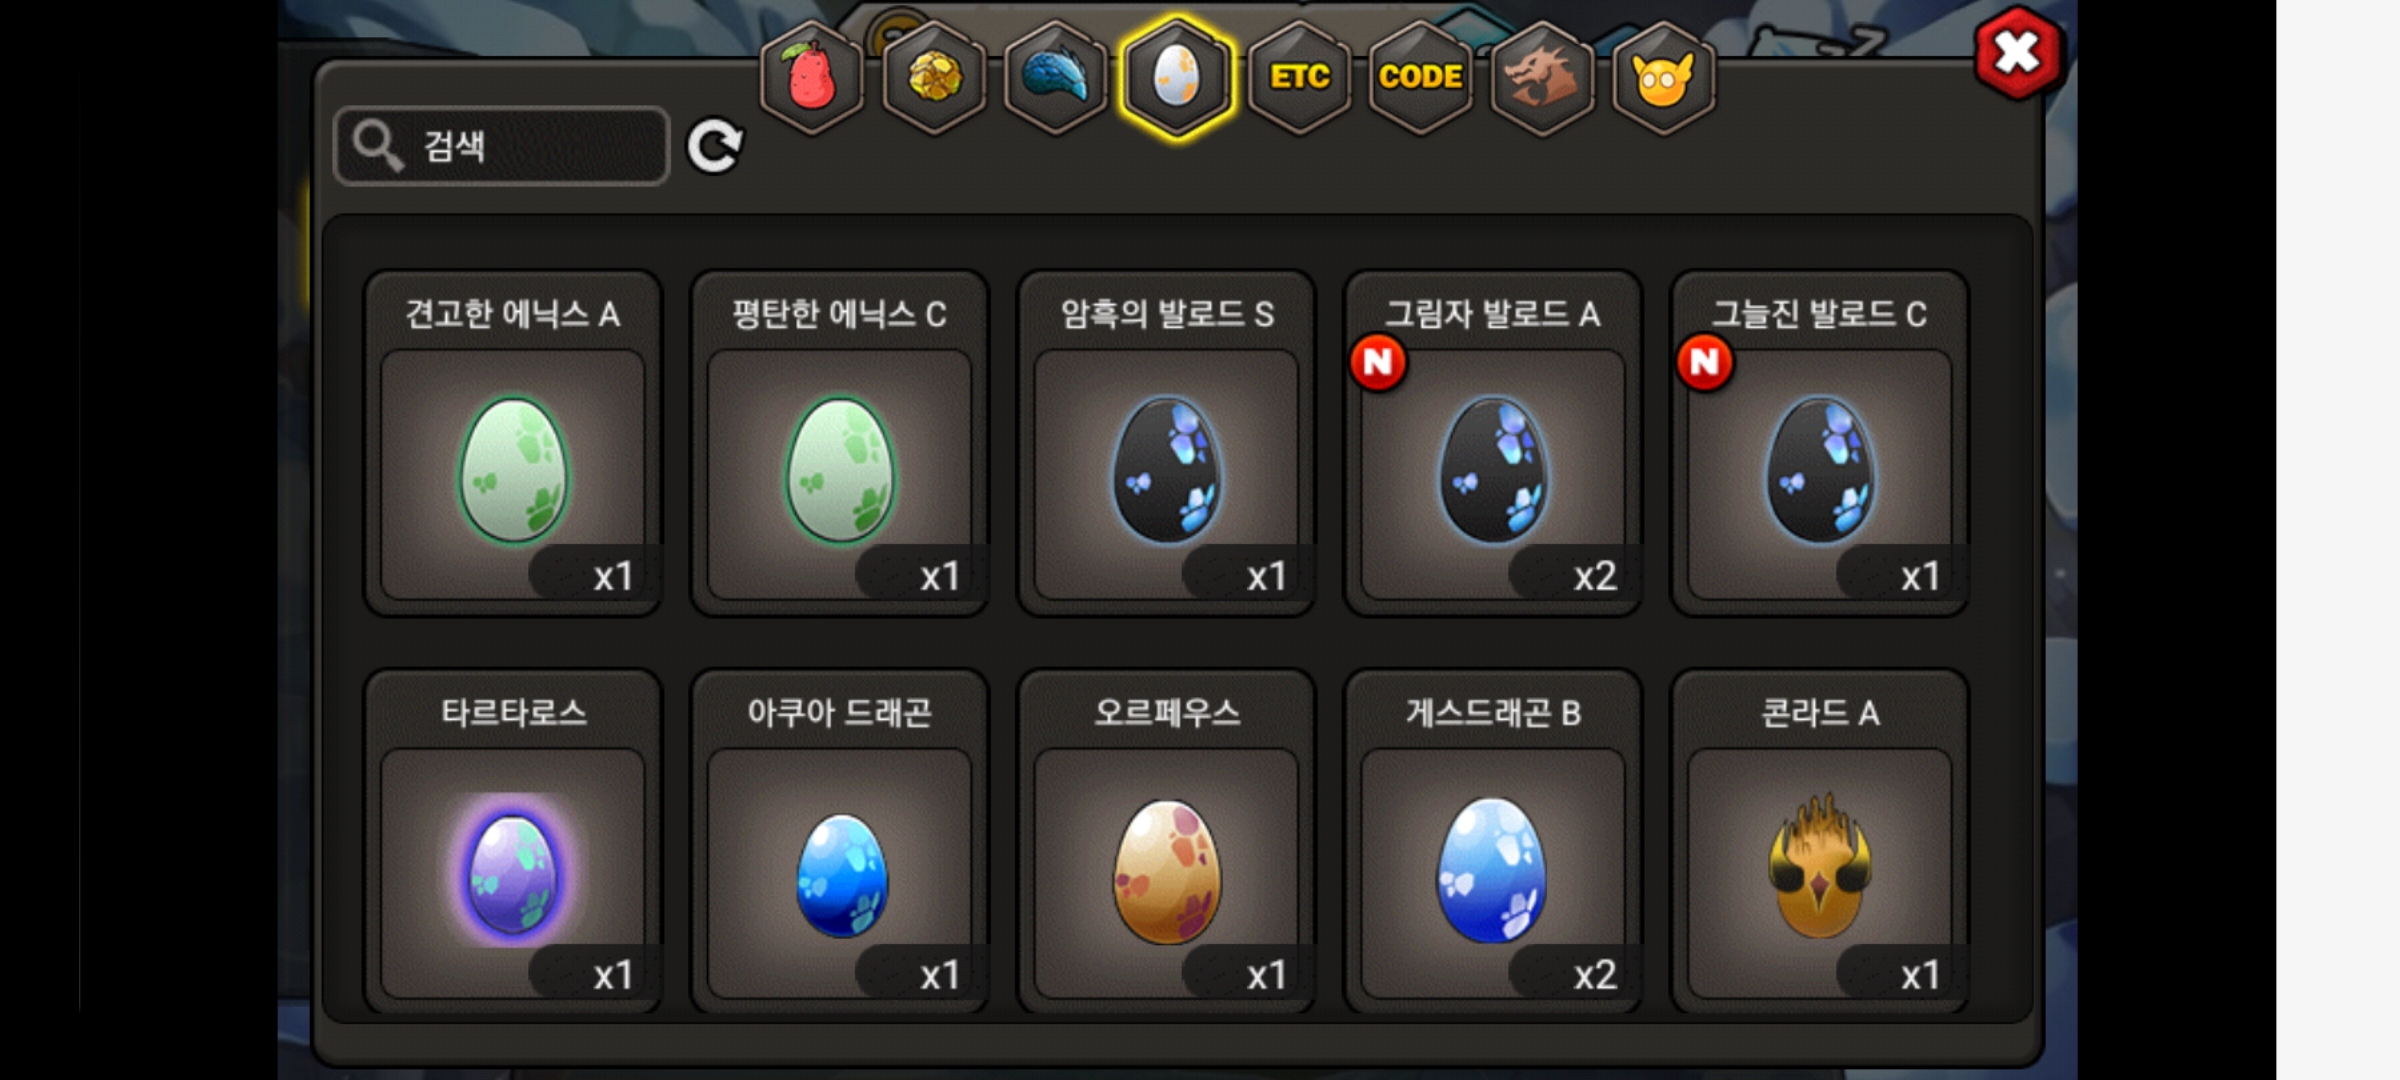Open the brown dragon head tab
The image size is (2400, 1080).
click(1542, 77)
